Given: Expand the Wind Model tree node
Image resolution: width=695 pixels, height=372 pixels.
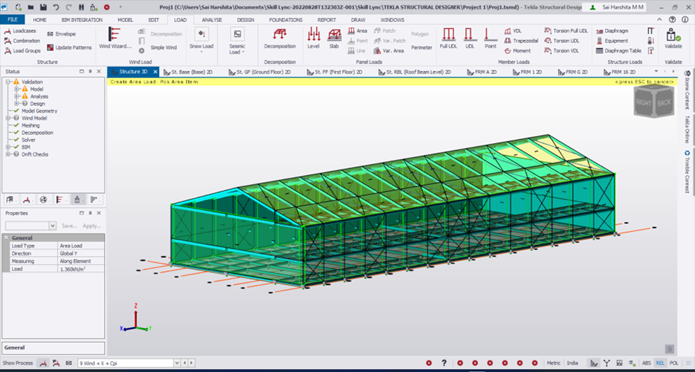Looking at the screenshot, I should pos(8,118).
